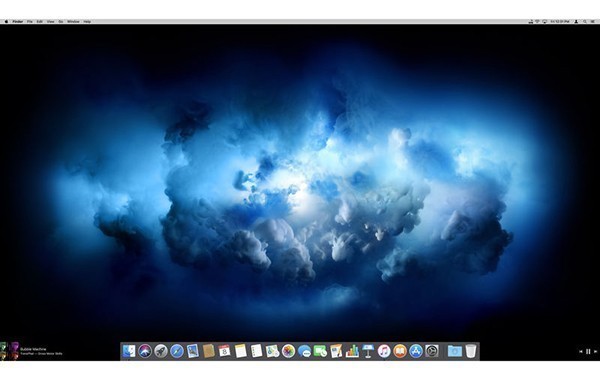Open the Numbers chart icon in Dock
This screenshot has height=380, width=600.
point(352,351)
